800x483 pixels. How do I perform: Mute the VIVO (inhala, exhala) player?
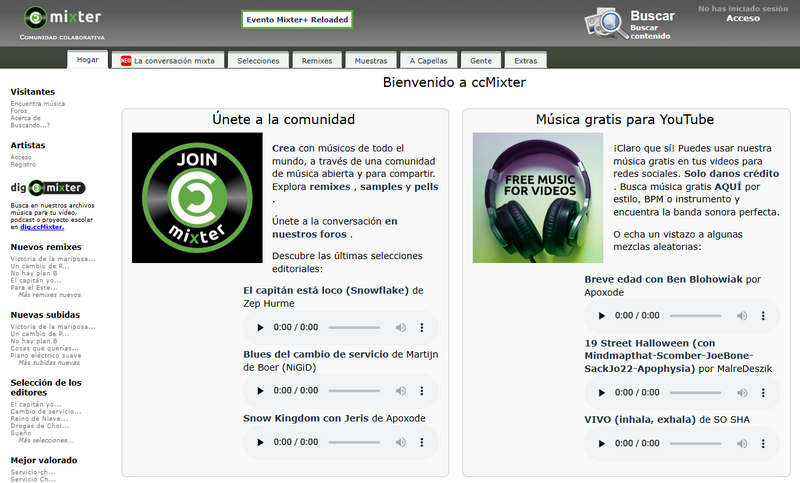pos(742,444)
